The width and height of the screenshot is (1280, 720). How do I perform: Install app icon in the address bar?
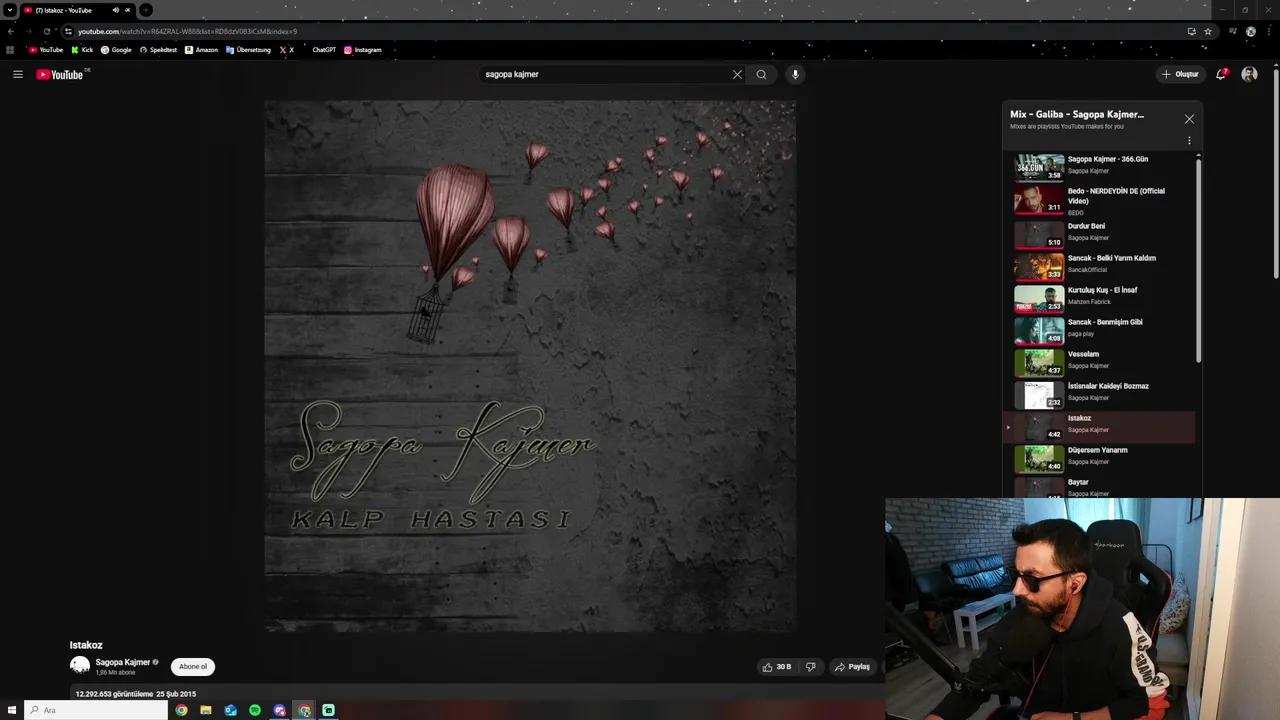(x=1191, y=31)
